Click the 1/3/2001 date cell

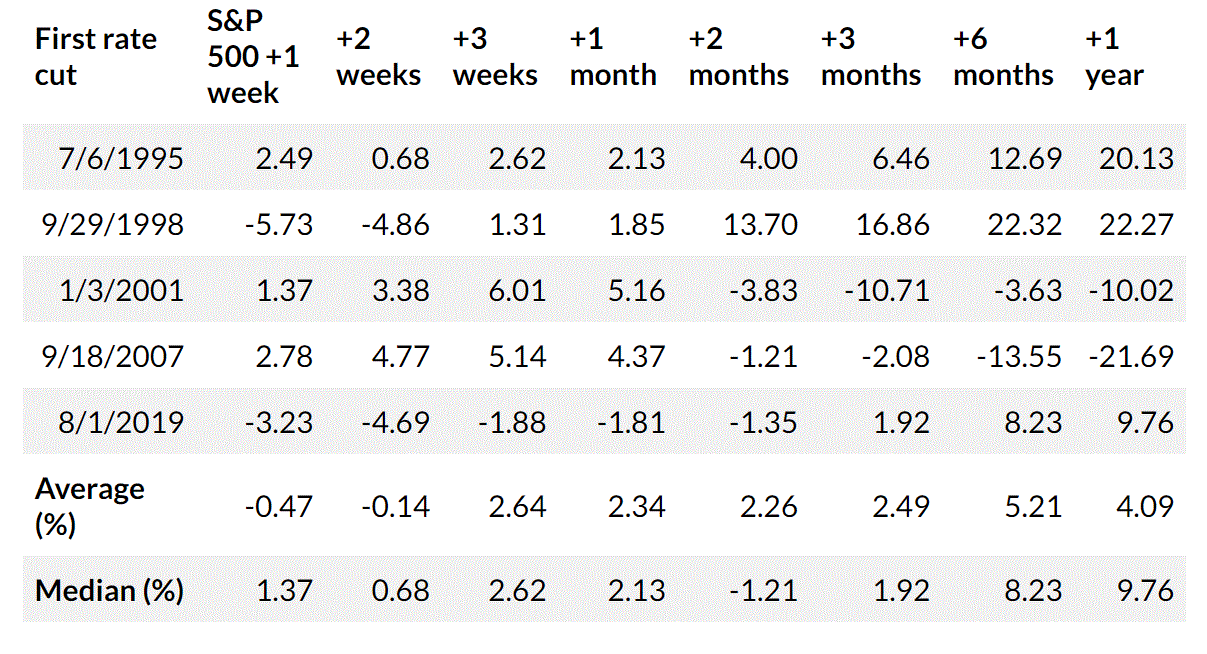point(122,290)
